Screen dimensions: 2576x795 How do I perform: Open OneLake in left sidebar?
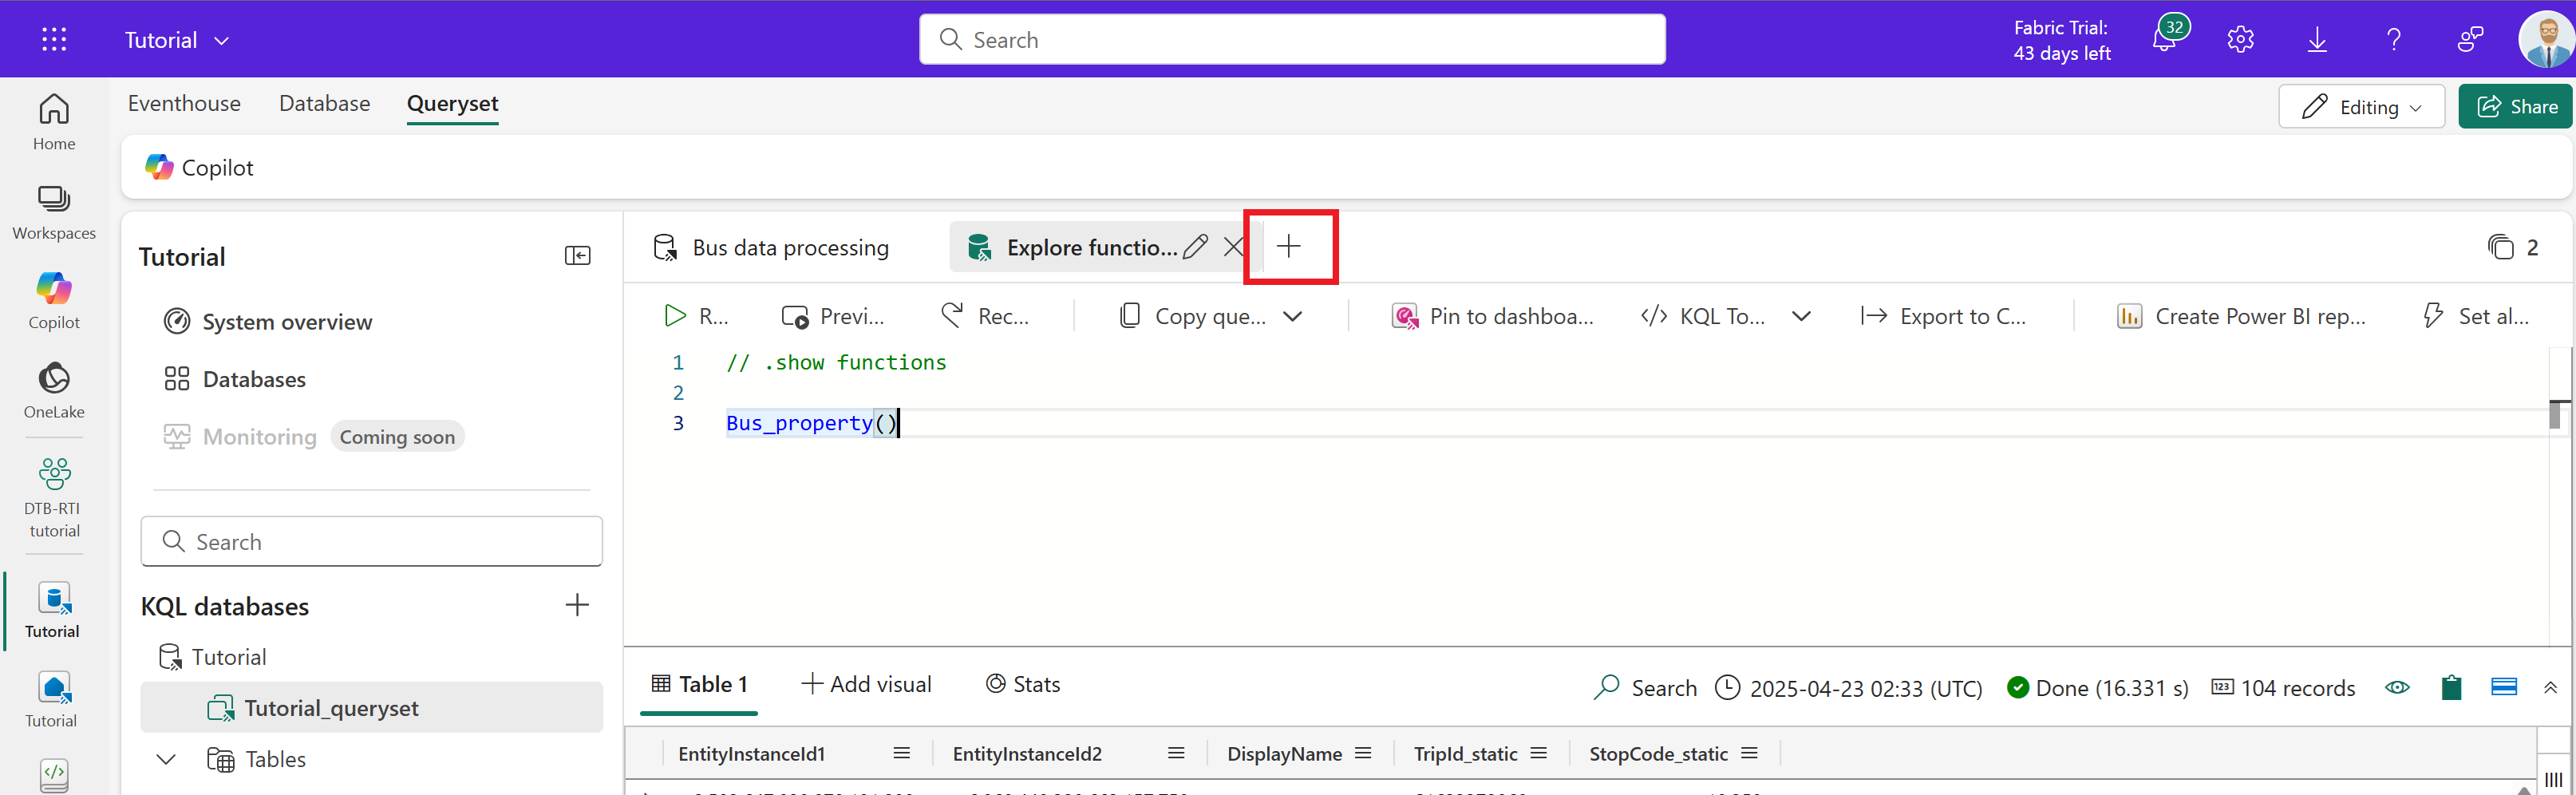coord(54,391)
